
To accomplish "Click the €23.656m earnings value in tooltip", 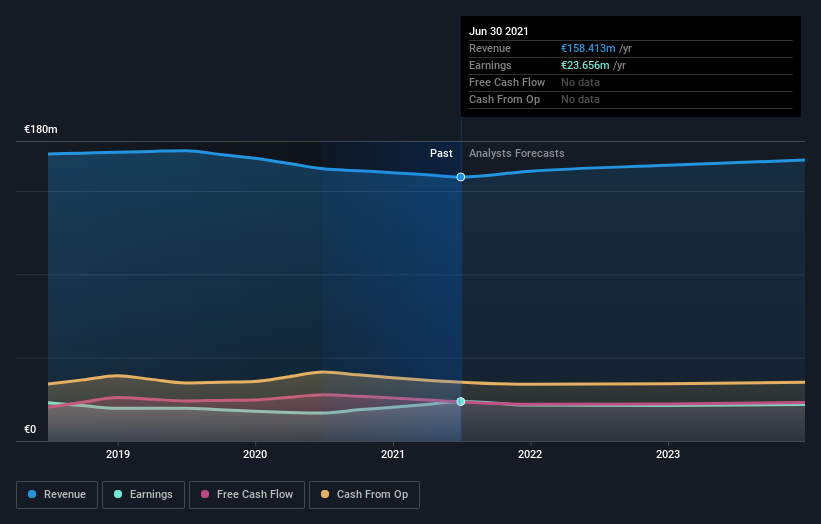I will [x=585, y=65].
